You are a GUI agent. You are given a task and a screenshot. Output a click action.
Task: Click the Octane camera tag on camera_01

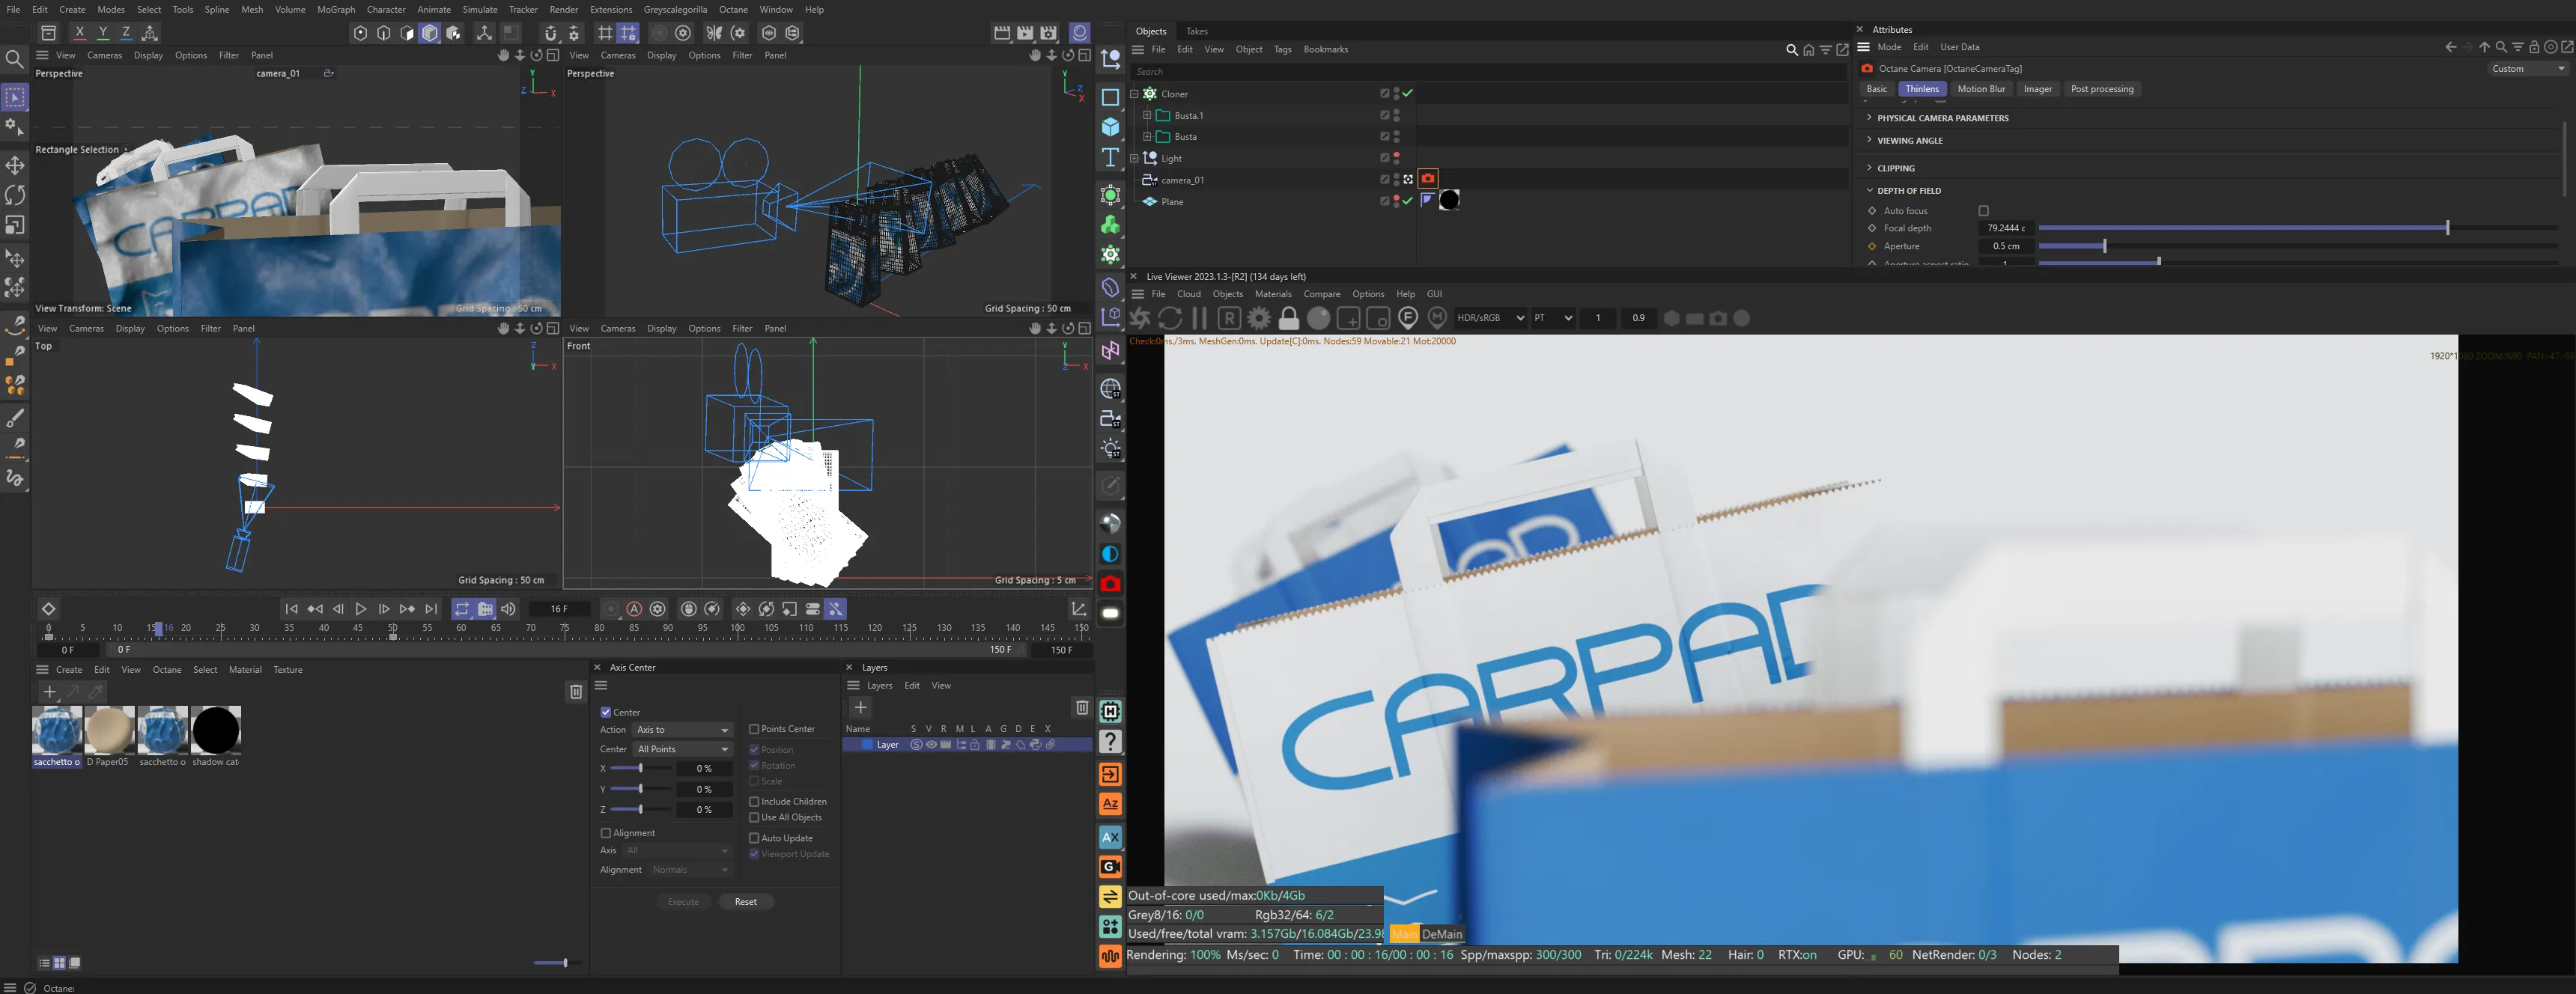(1428, 179)
